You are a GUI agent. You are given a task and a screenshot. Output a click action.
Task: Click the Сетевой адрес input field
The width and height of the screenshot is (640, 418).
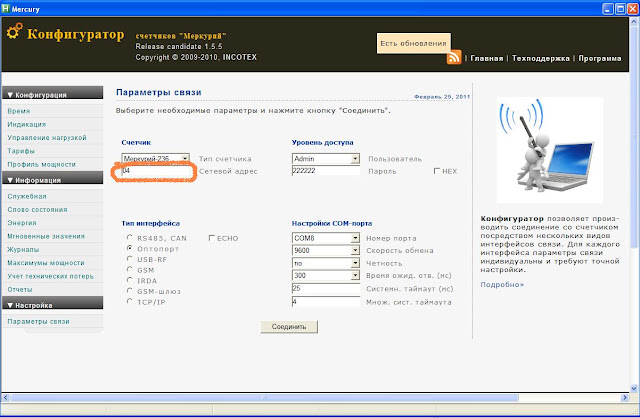coord(156,171)
